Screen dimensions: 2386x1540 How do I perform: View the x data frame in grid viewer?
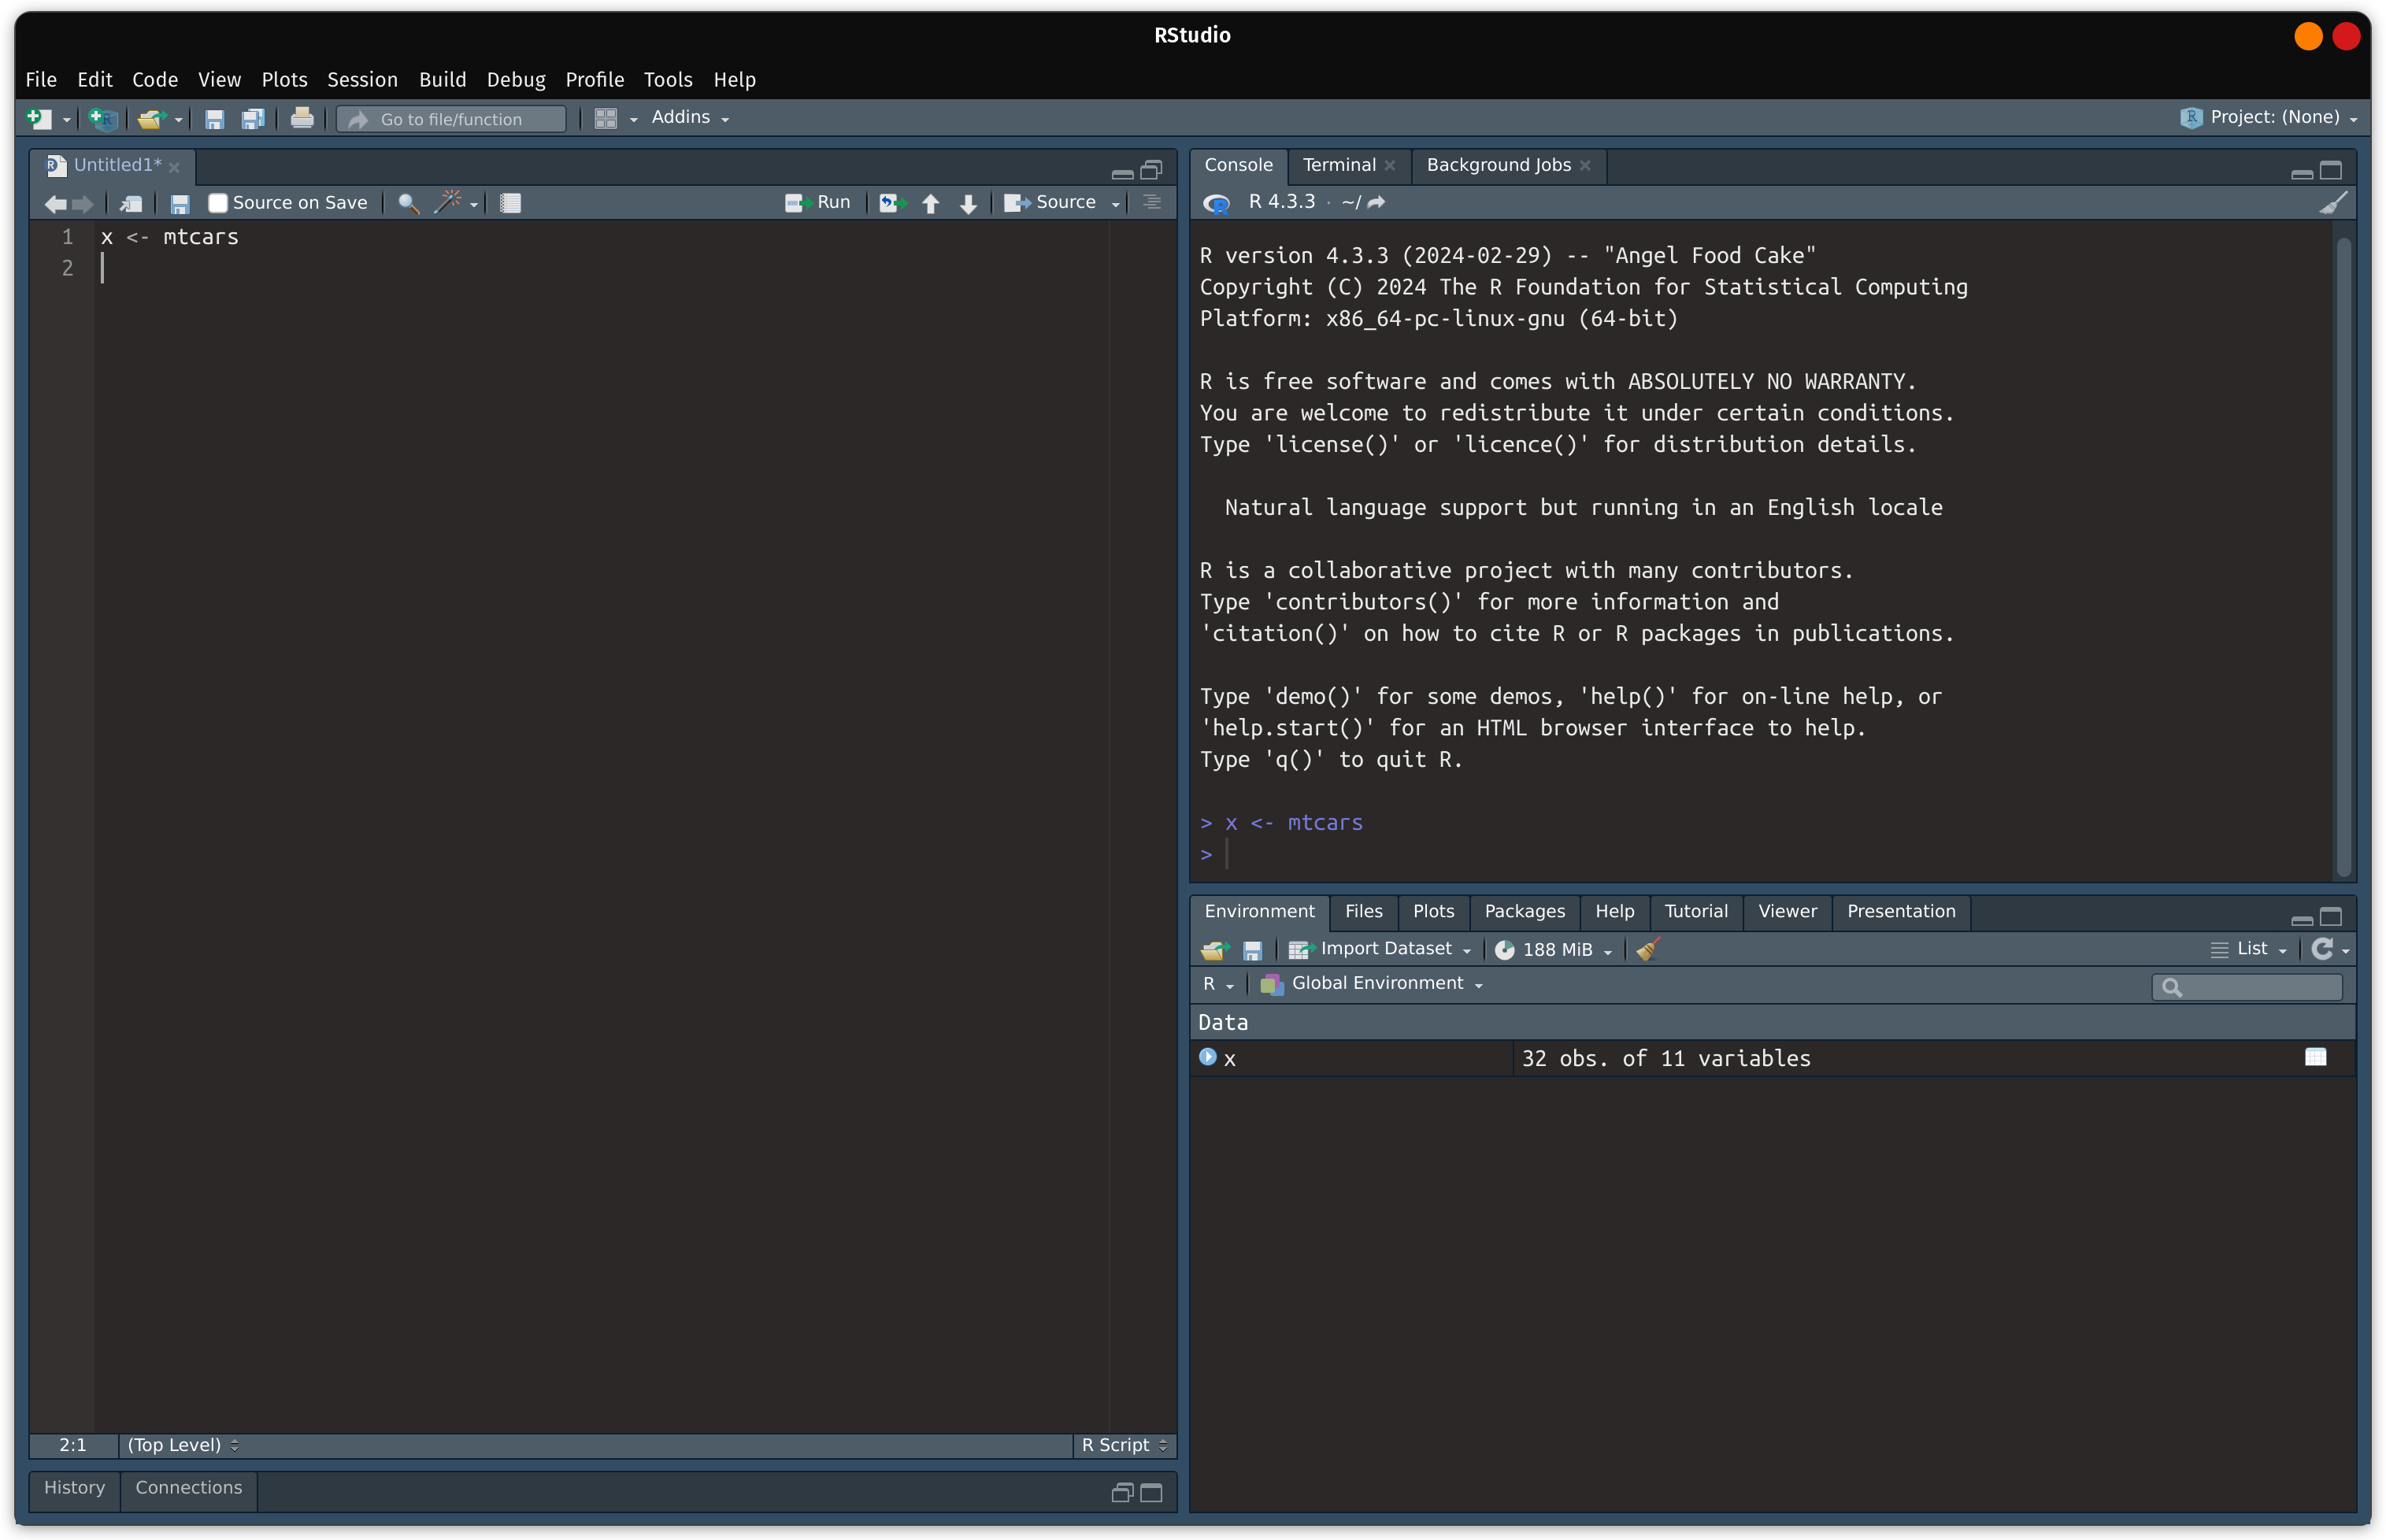(x=2316, y=1057)
